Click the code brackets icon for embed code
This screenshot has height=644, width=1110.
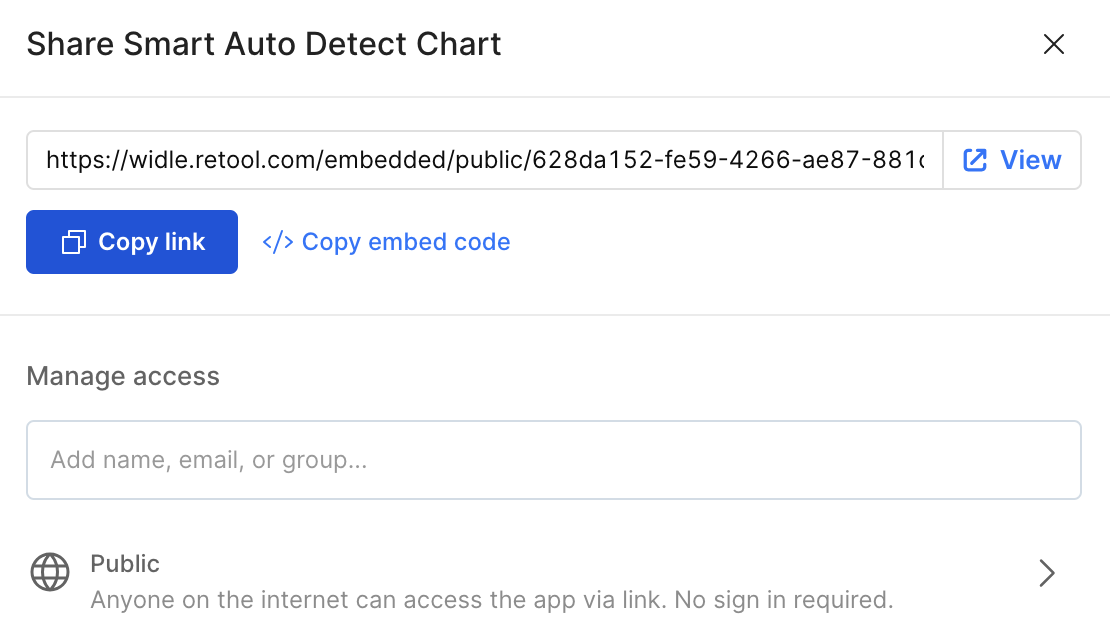pyautogui.click(x=277, y=242)
